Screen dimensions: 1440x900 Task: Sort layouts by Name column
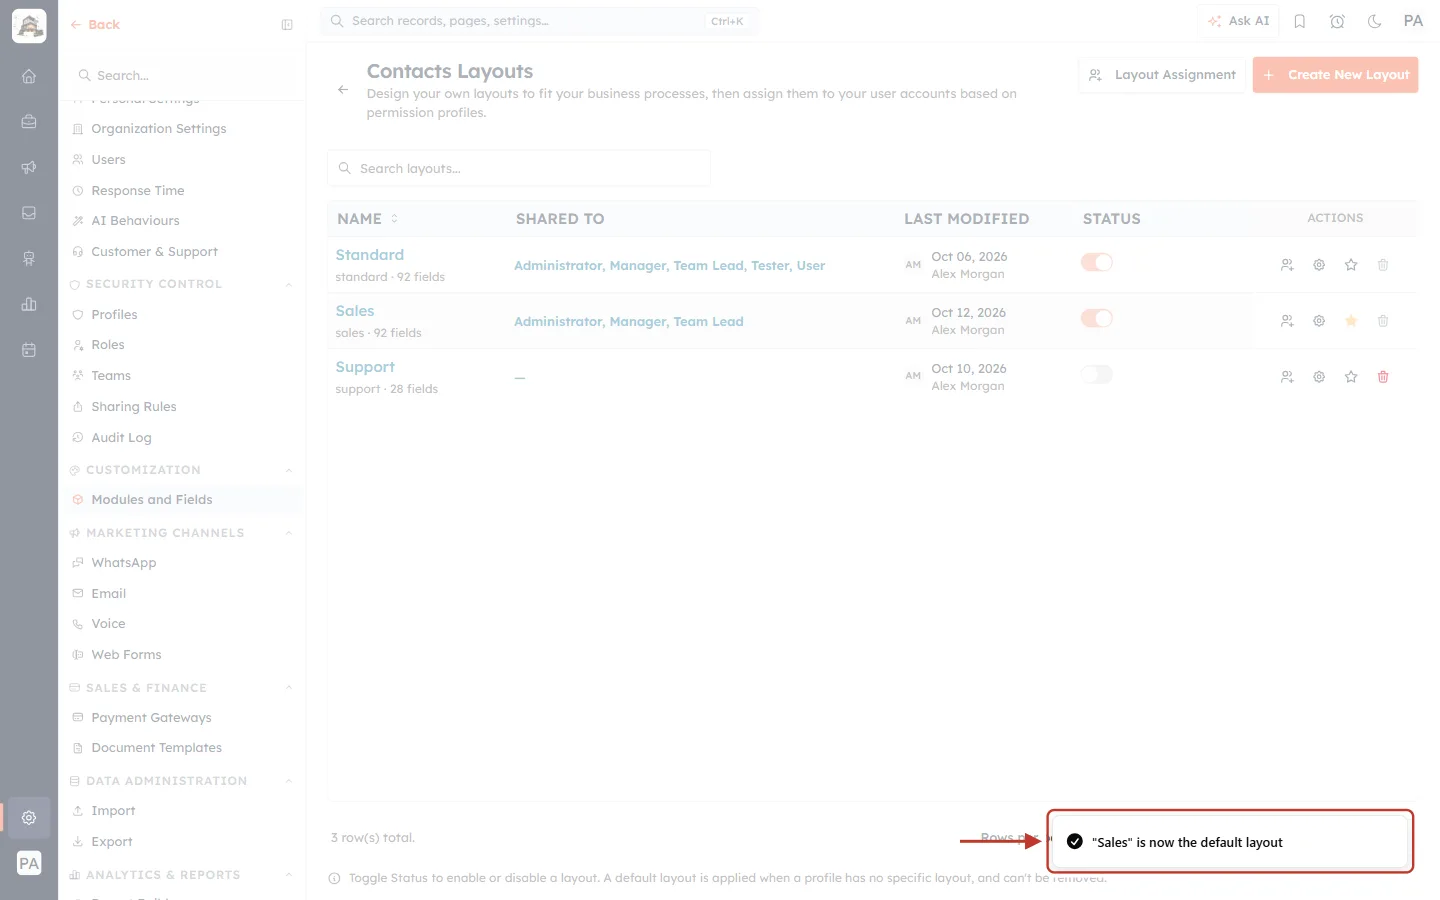(x=368, y=219)
